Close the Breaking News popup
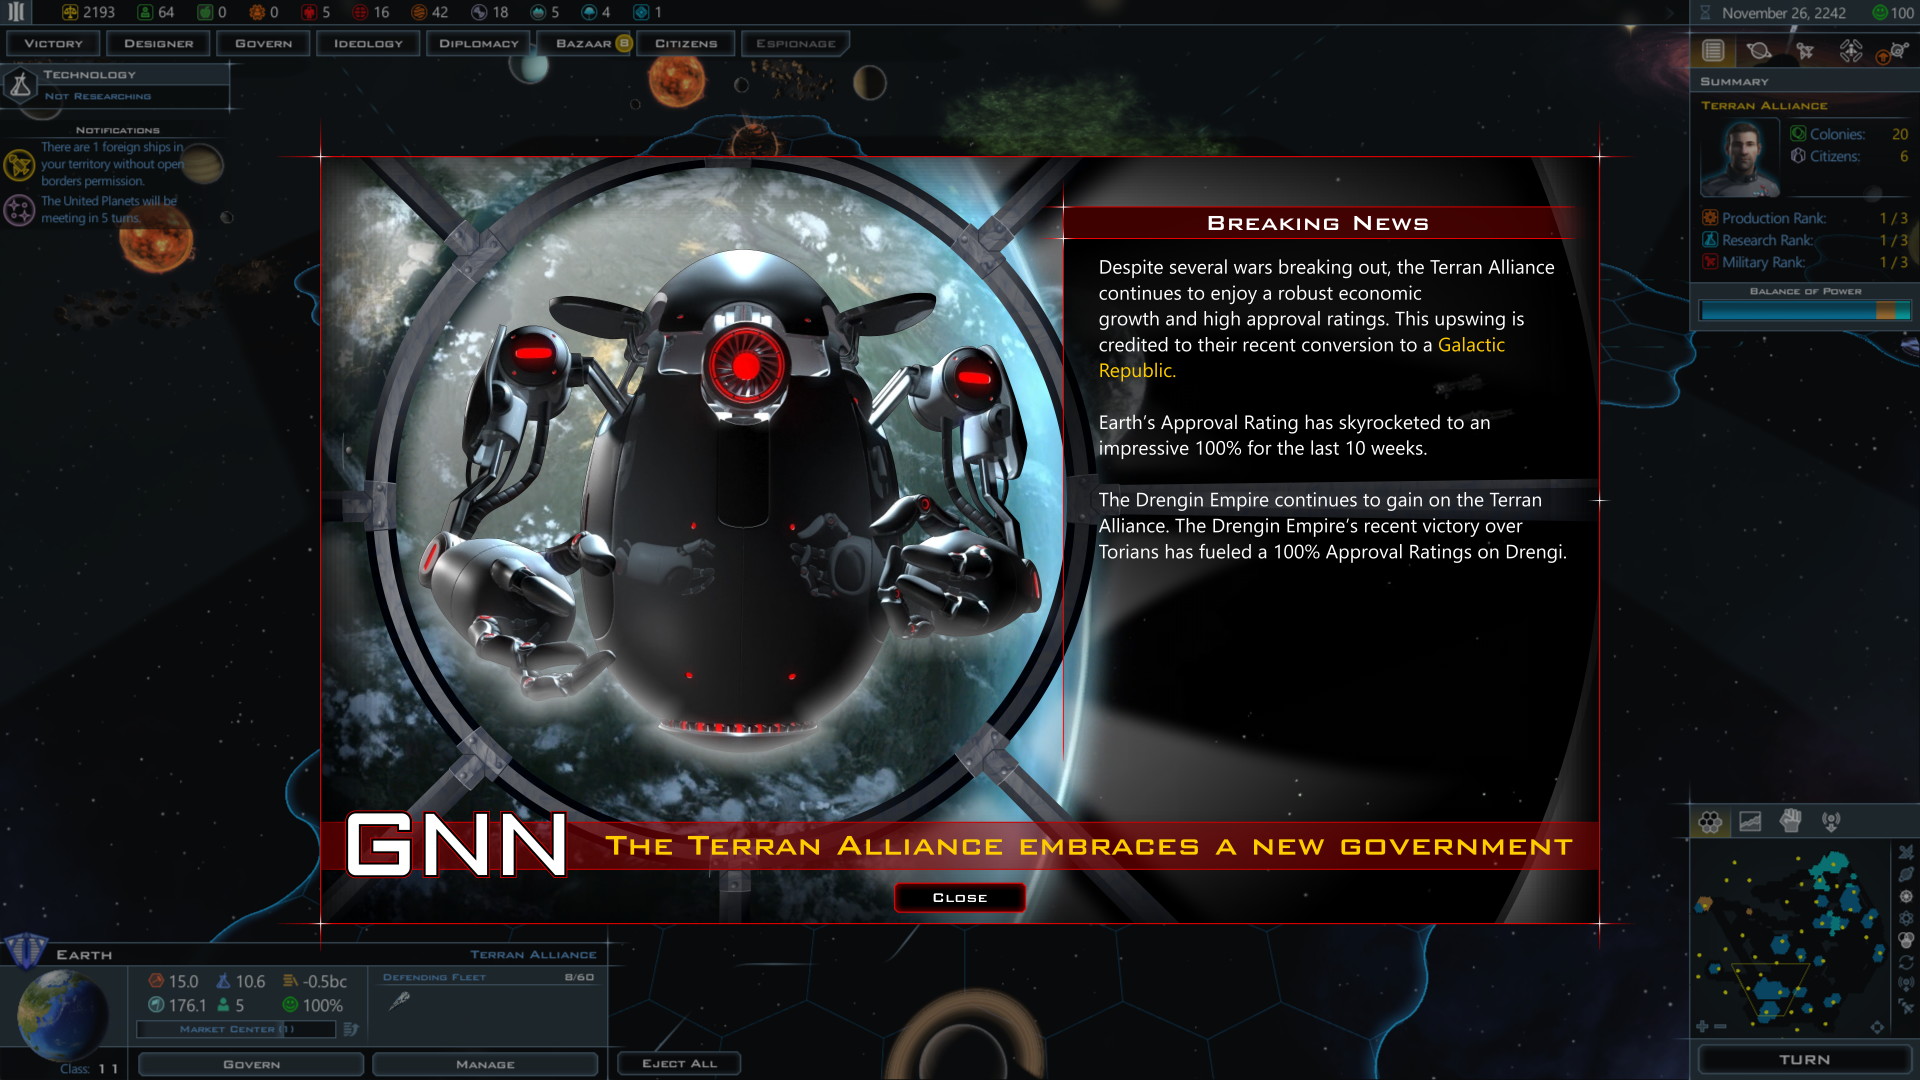Viewport: 1920px width, 1080px height. pos(959,897)
